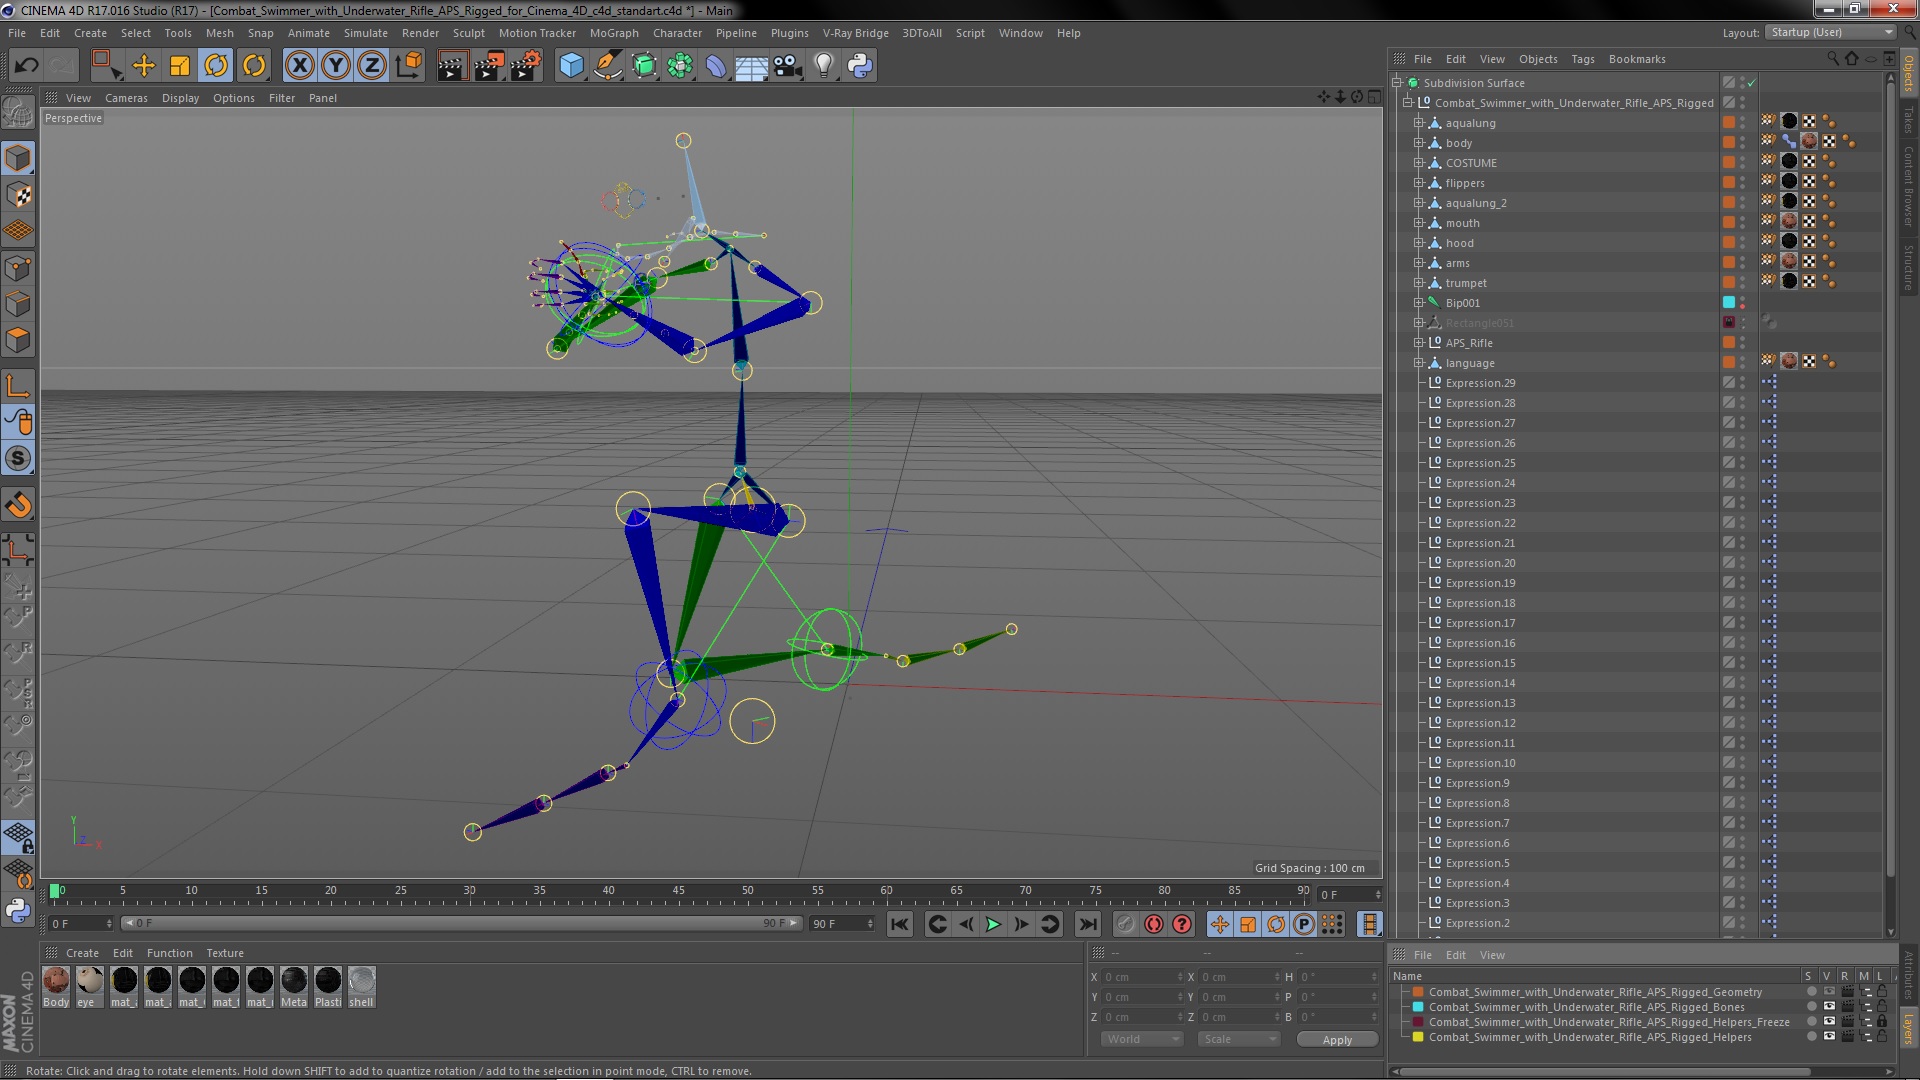Click the Helpers layer yellow swatch
Viewport: 1920px width, 1080px height.
1418,1037
